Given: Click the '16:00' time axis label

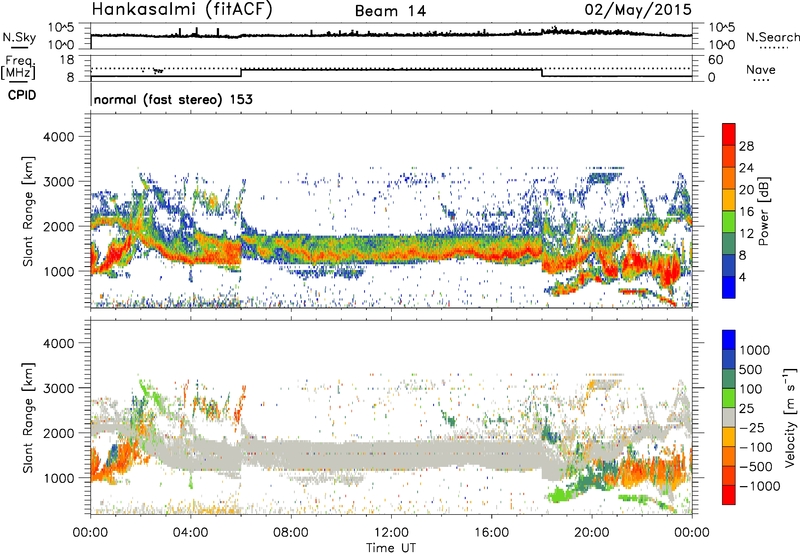Looking at the screenshot, I should click(x=491, y=533).
